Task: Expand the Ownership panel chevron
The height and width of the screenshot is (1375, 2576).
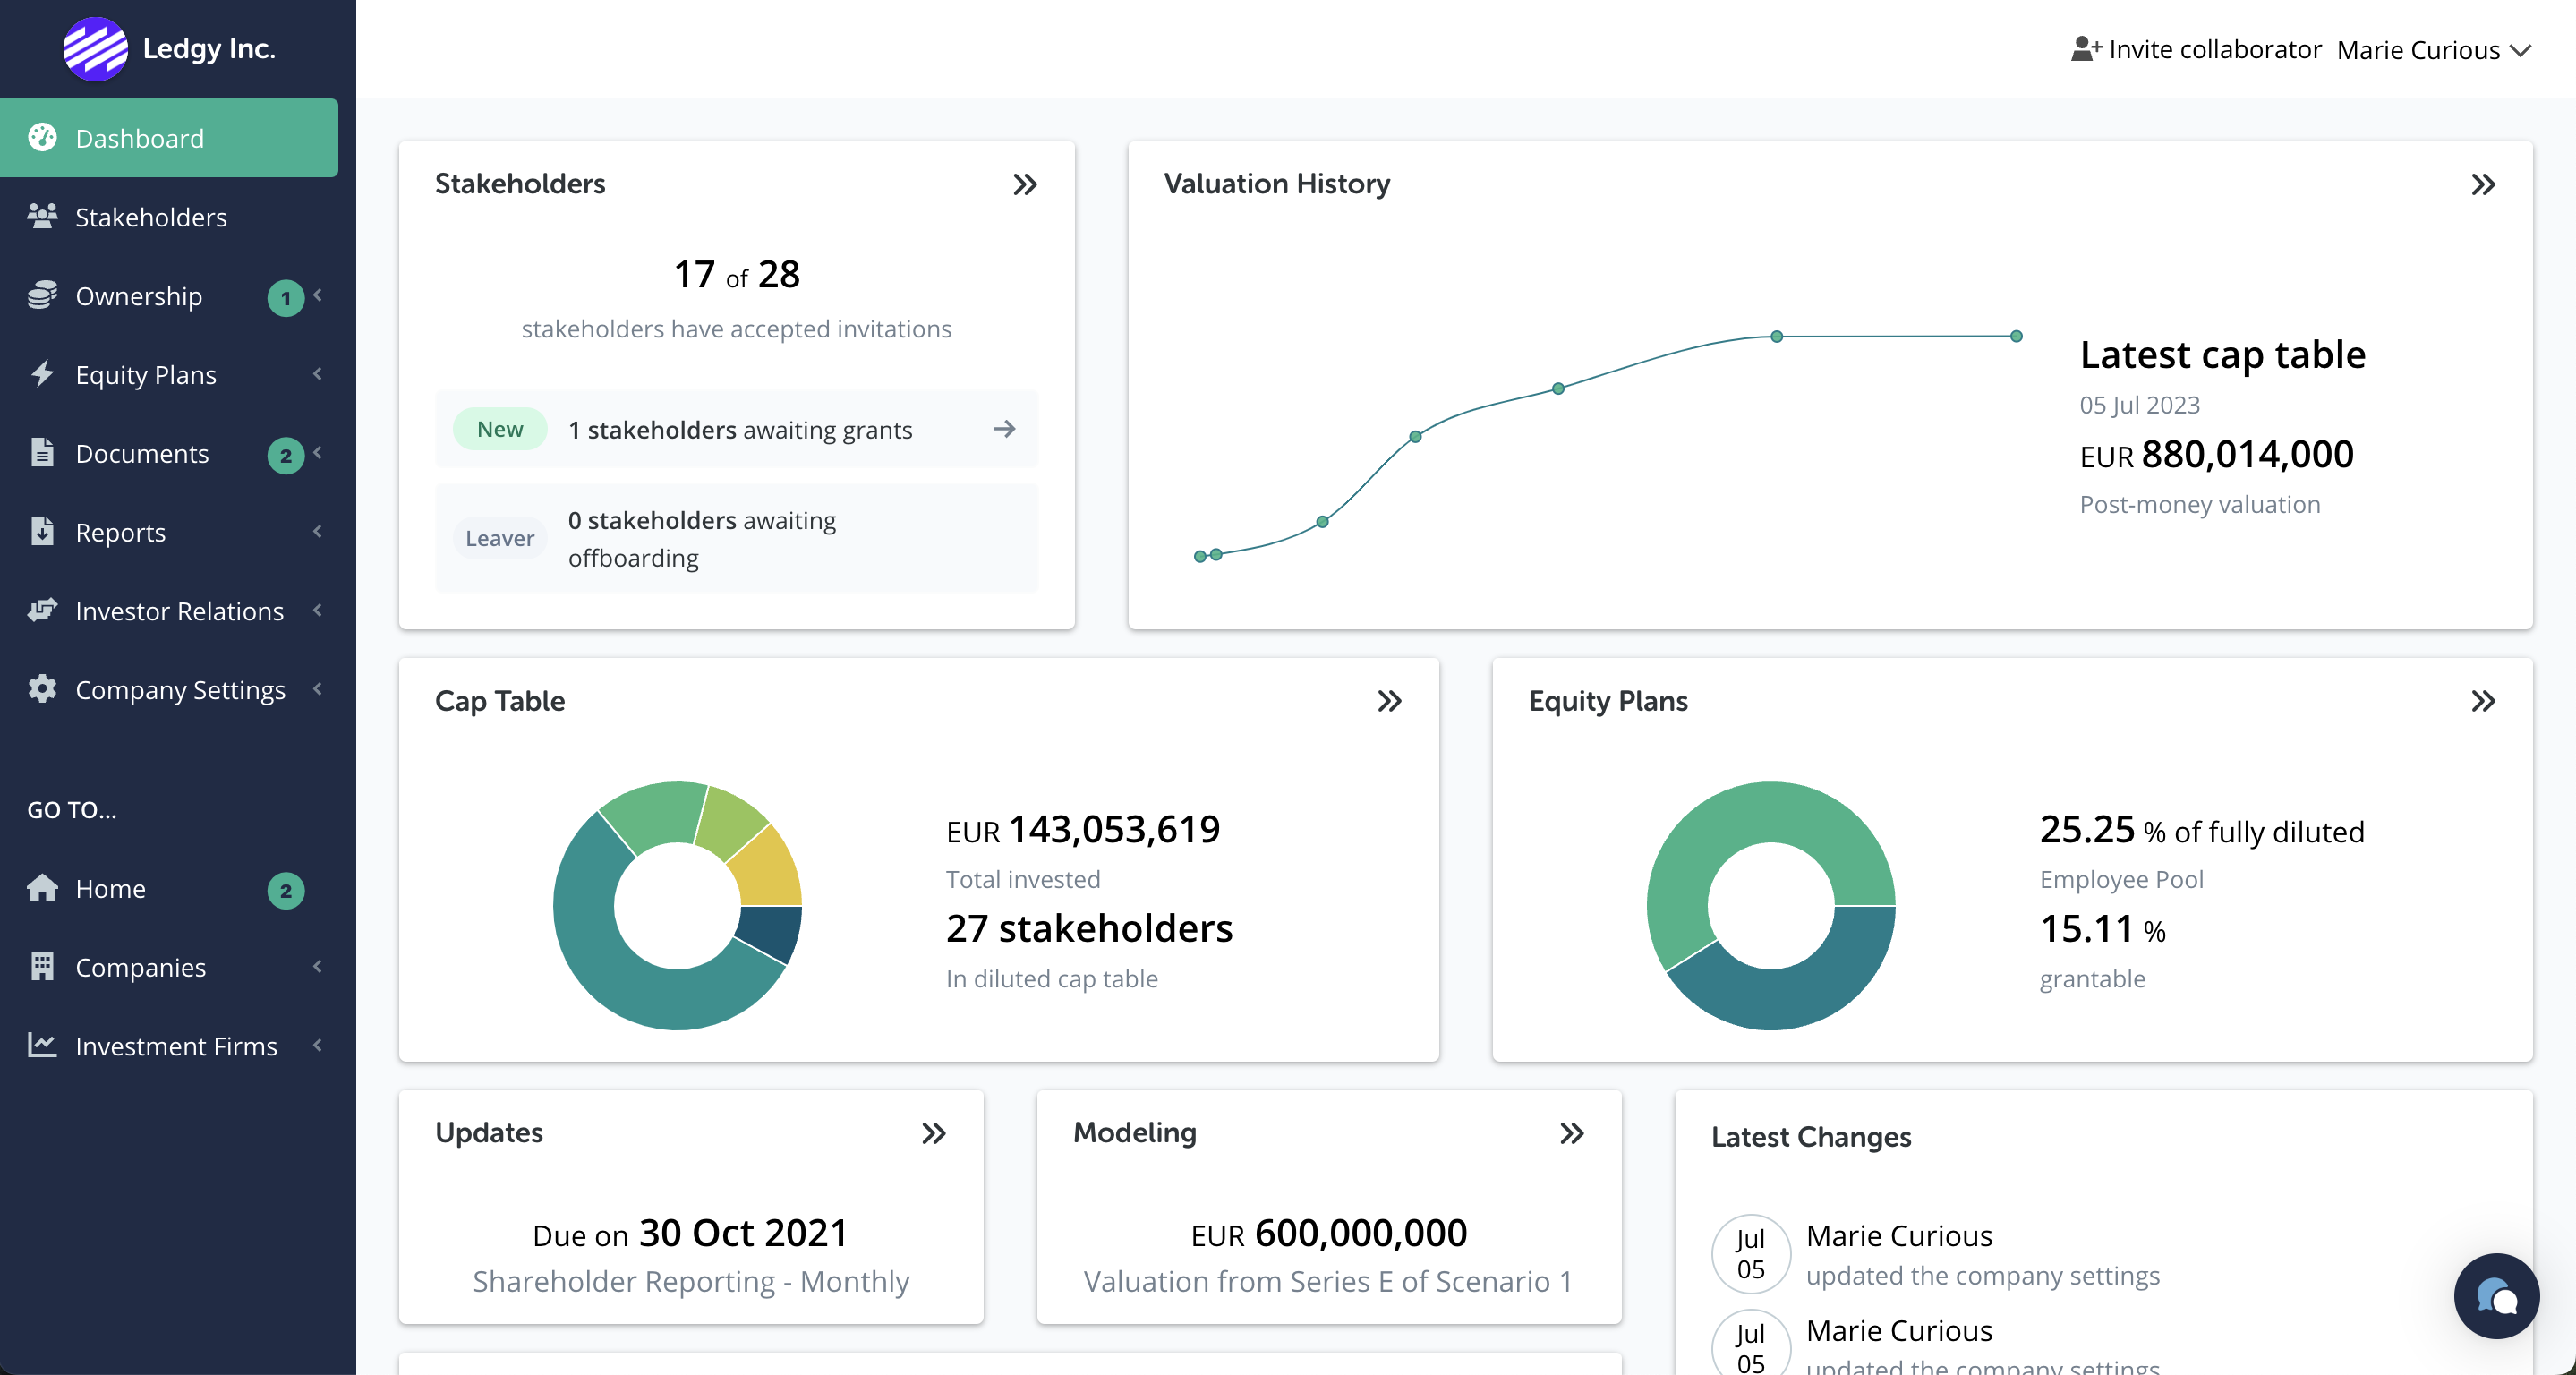Action: coord(322,295)
